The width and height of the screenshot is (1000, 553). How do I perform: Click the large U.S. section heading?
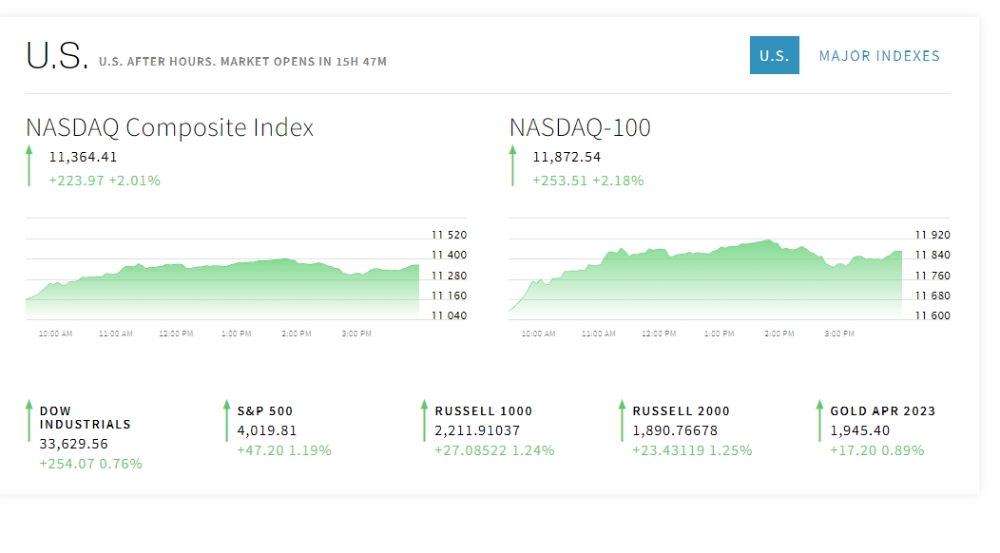click(56, 55)
